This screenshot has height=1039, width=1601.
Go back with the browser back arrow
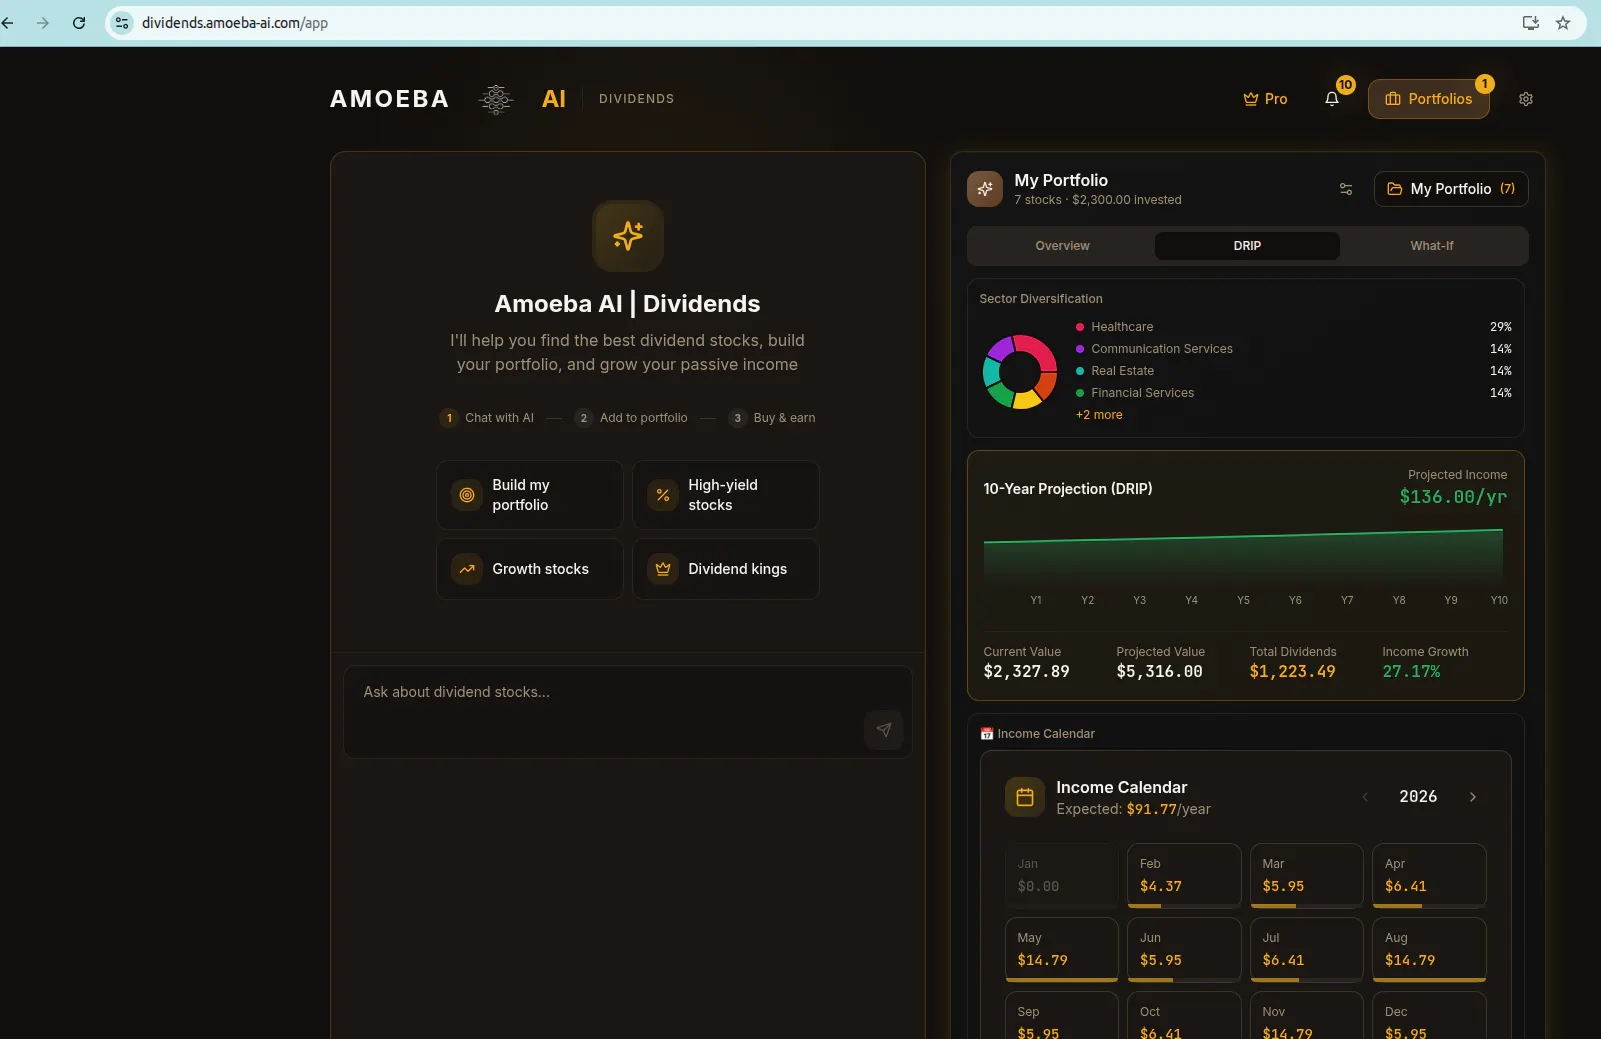(8, 23)
